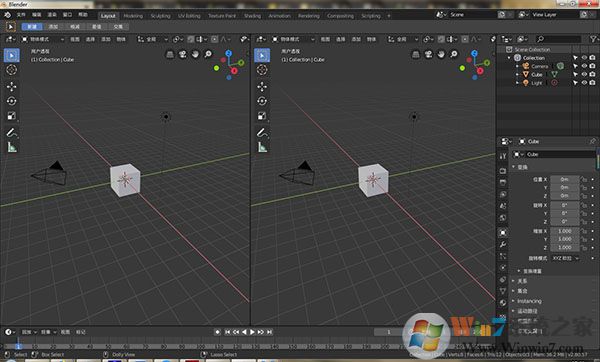The height and width of the screenshot is (362, 600).
Task: Open transform orientation dropdown in right viewport
Action: 403,39
